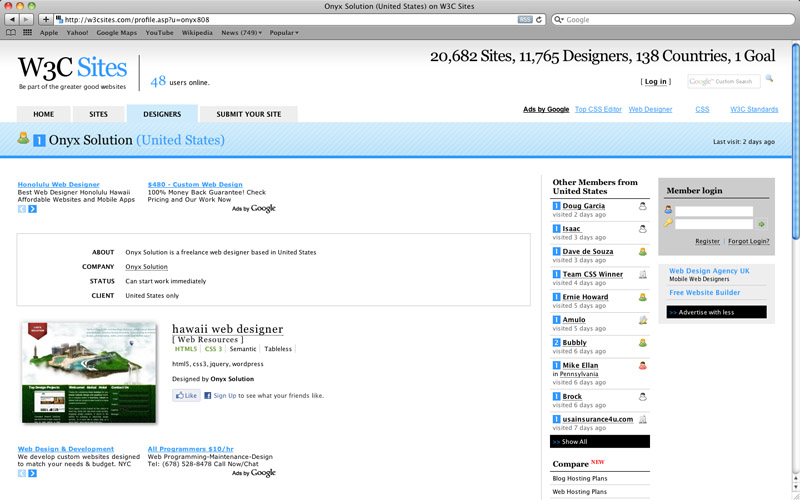The image size is (800, 500).
Task: Click Bubbly's member avatar icon
Action: point(643,343)
